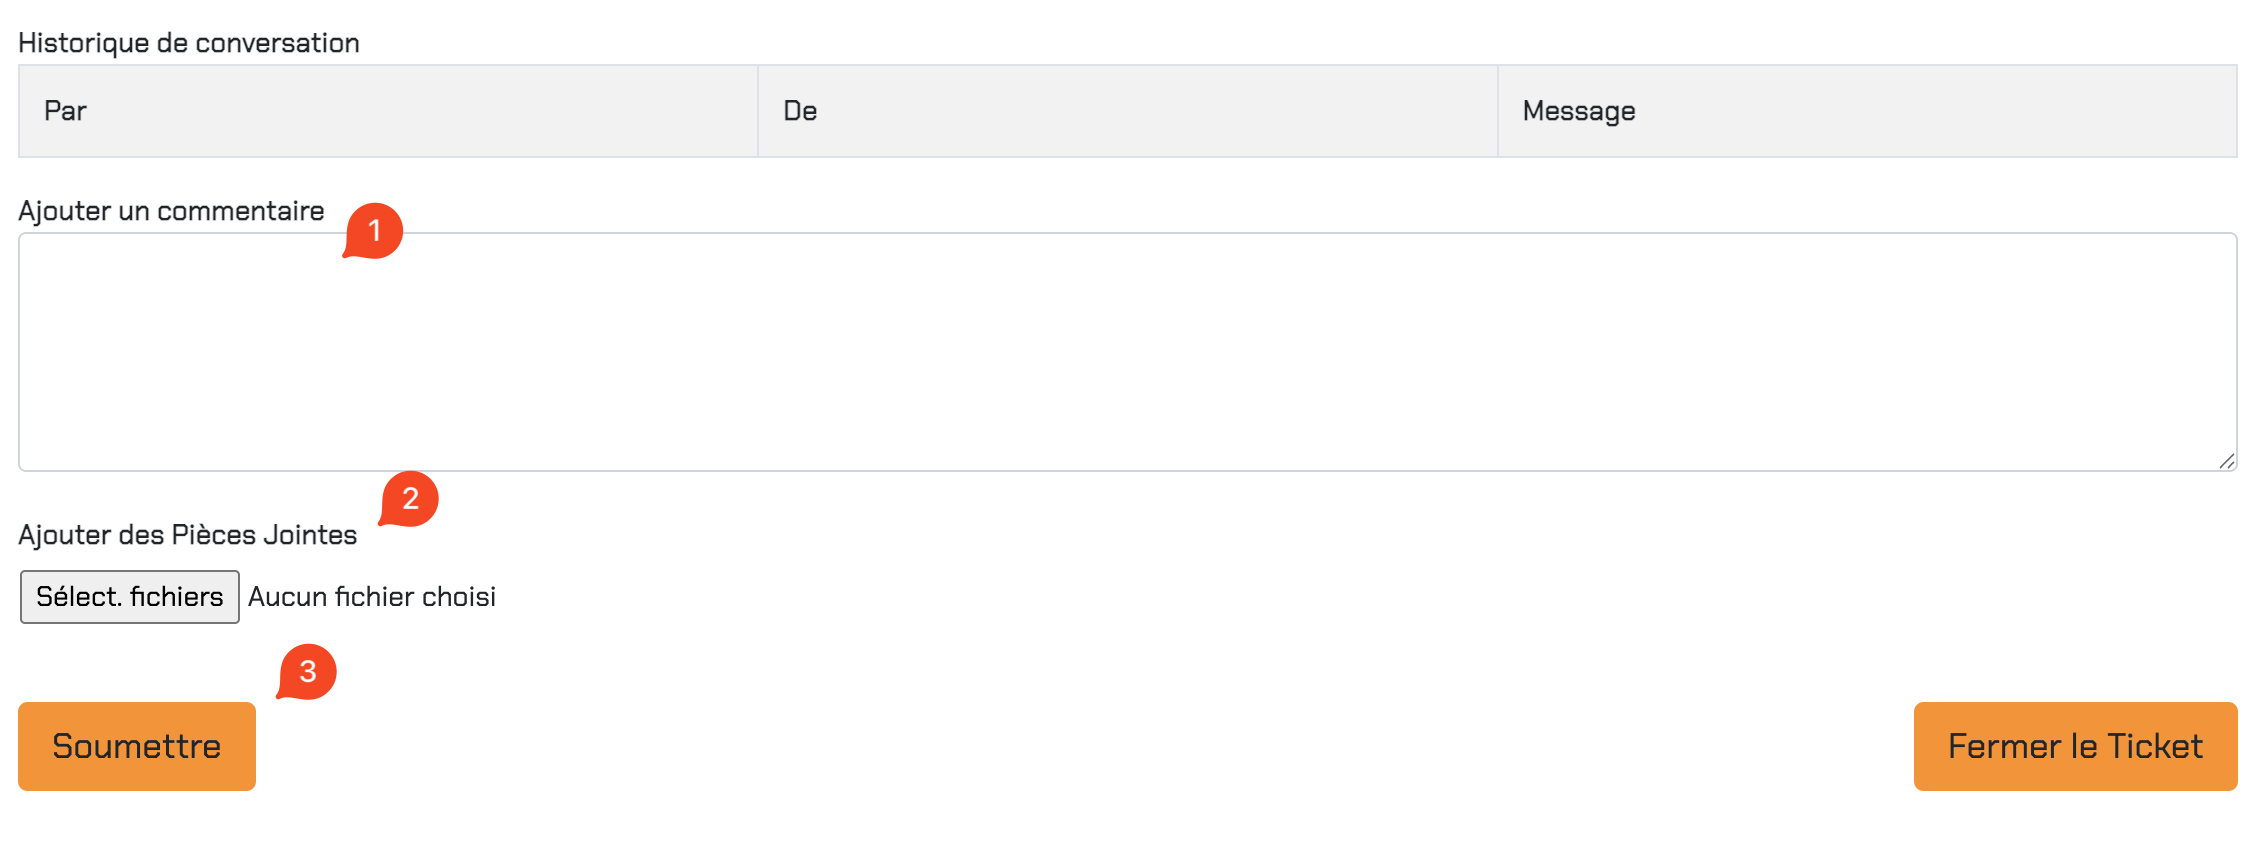Click the Aucun fichier choisi text
Viewport: 2262px width, 868px height.
coord(372,597)
